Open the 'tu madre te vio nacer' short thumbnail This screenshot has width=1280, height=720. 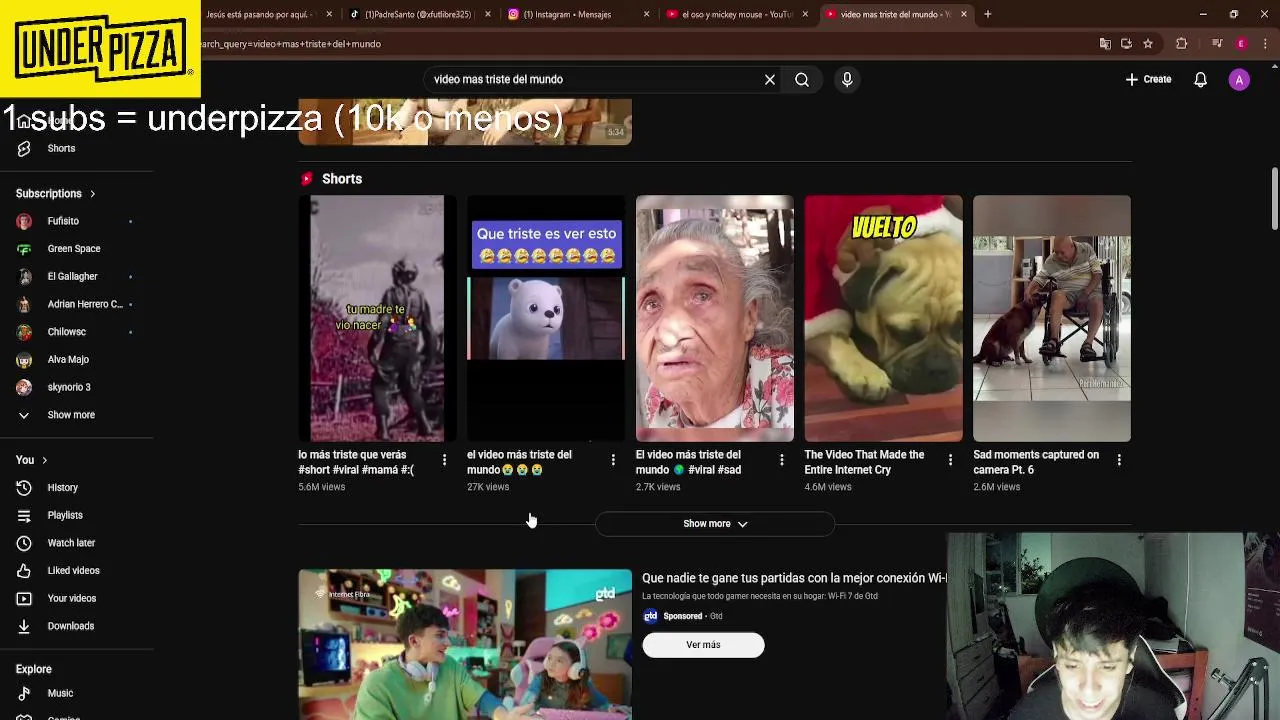377,318
